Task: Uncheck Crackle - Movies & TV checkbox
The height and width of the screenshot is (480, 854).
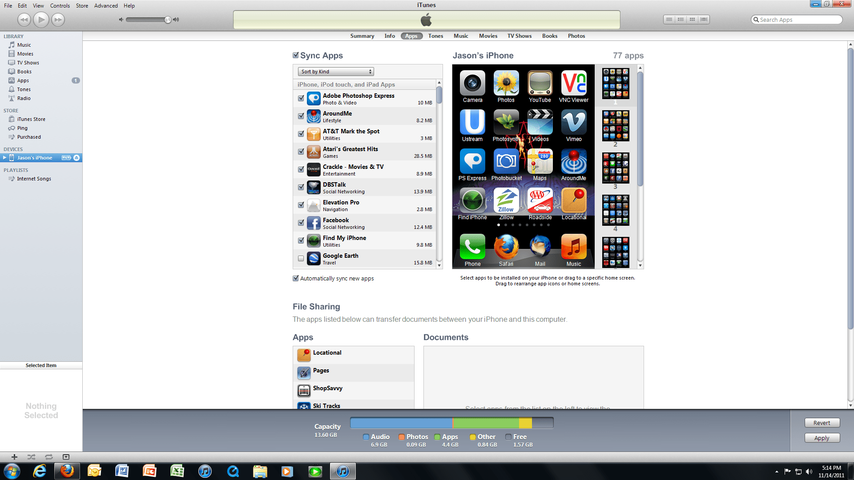Action: coord(301,169)
